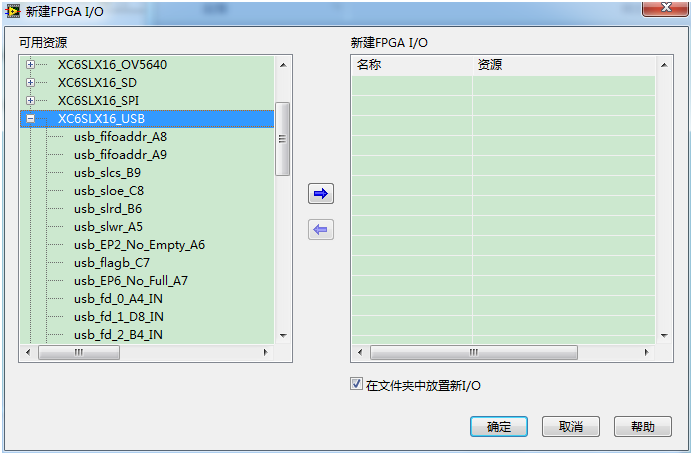Click the 名称 column header
The width and height of the screenshot is (693, 455).
[412, 65]
